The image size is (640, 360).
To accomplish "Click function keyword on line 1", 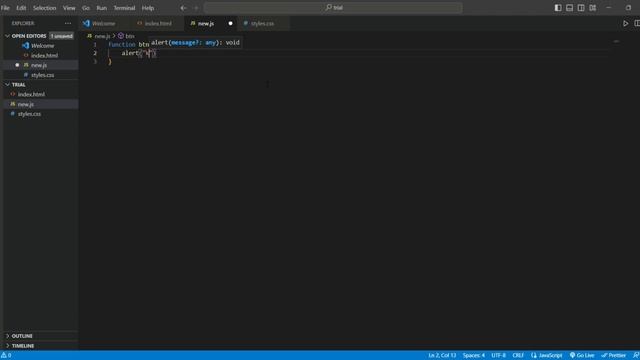I will [x=122, y=44].
